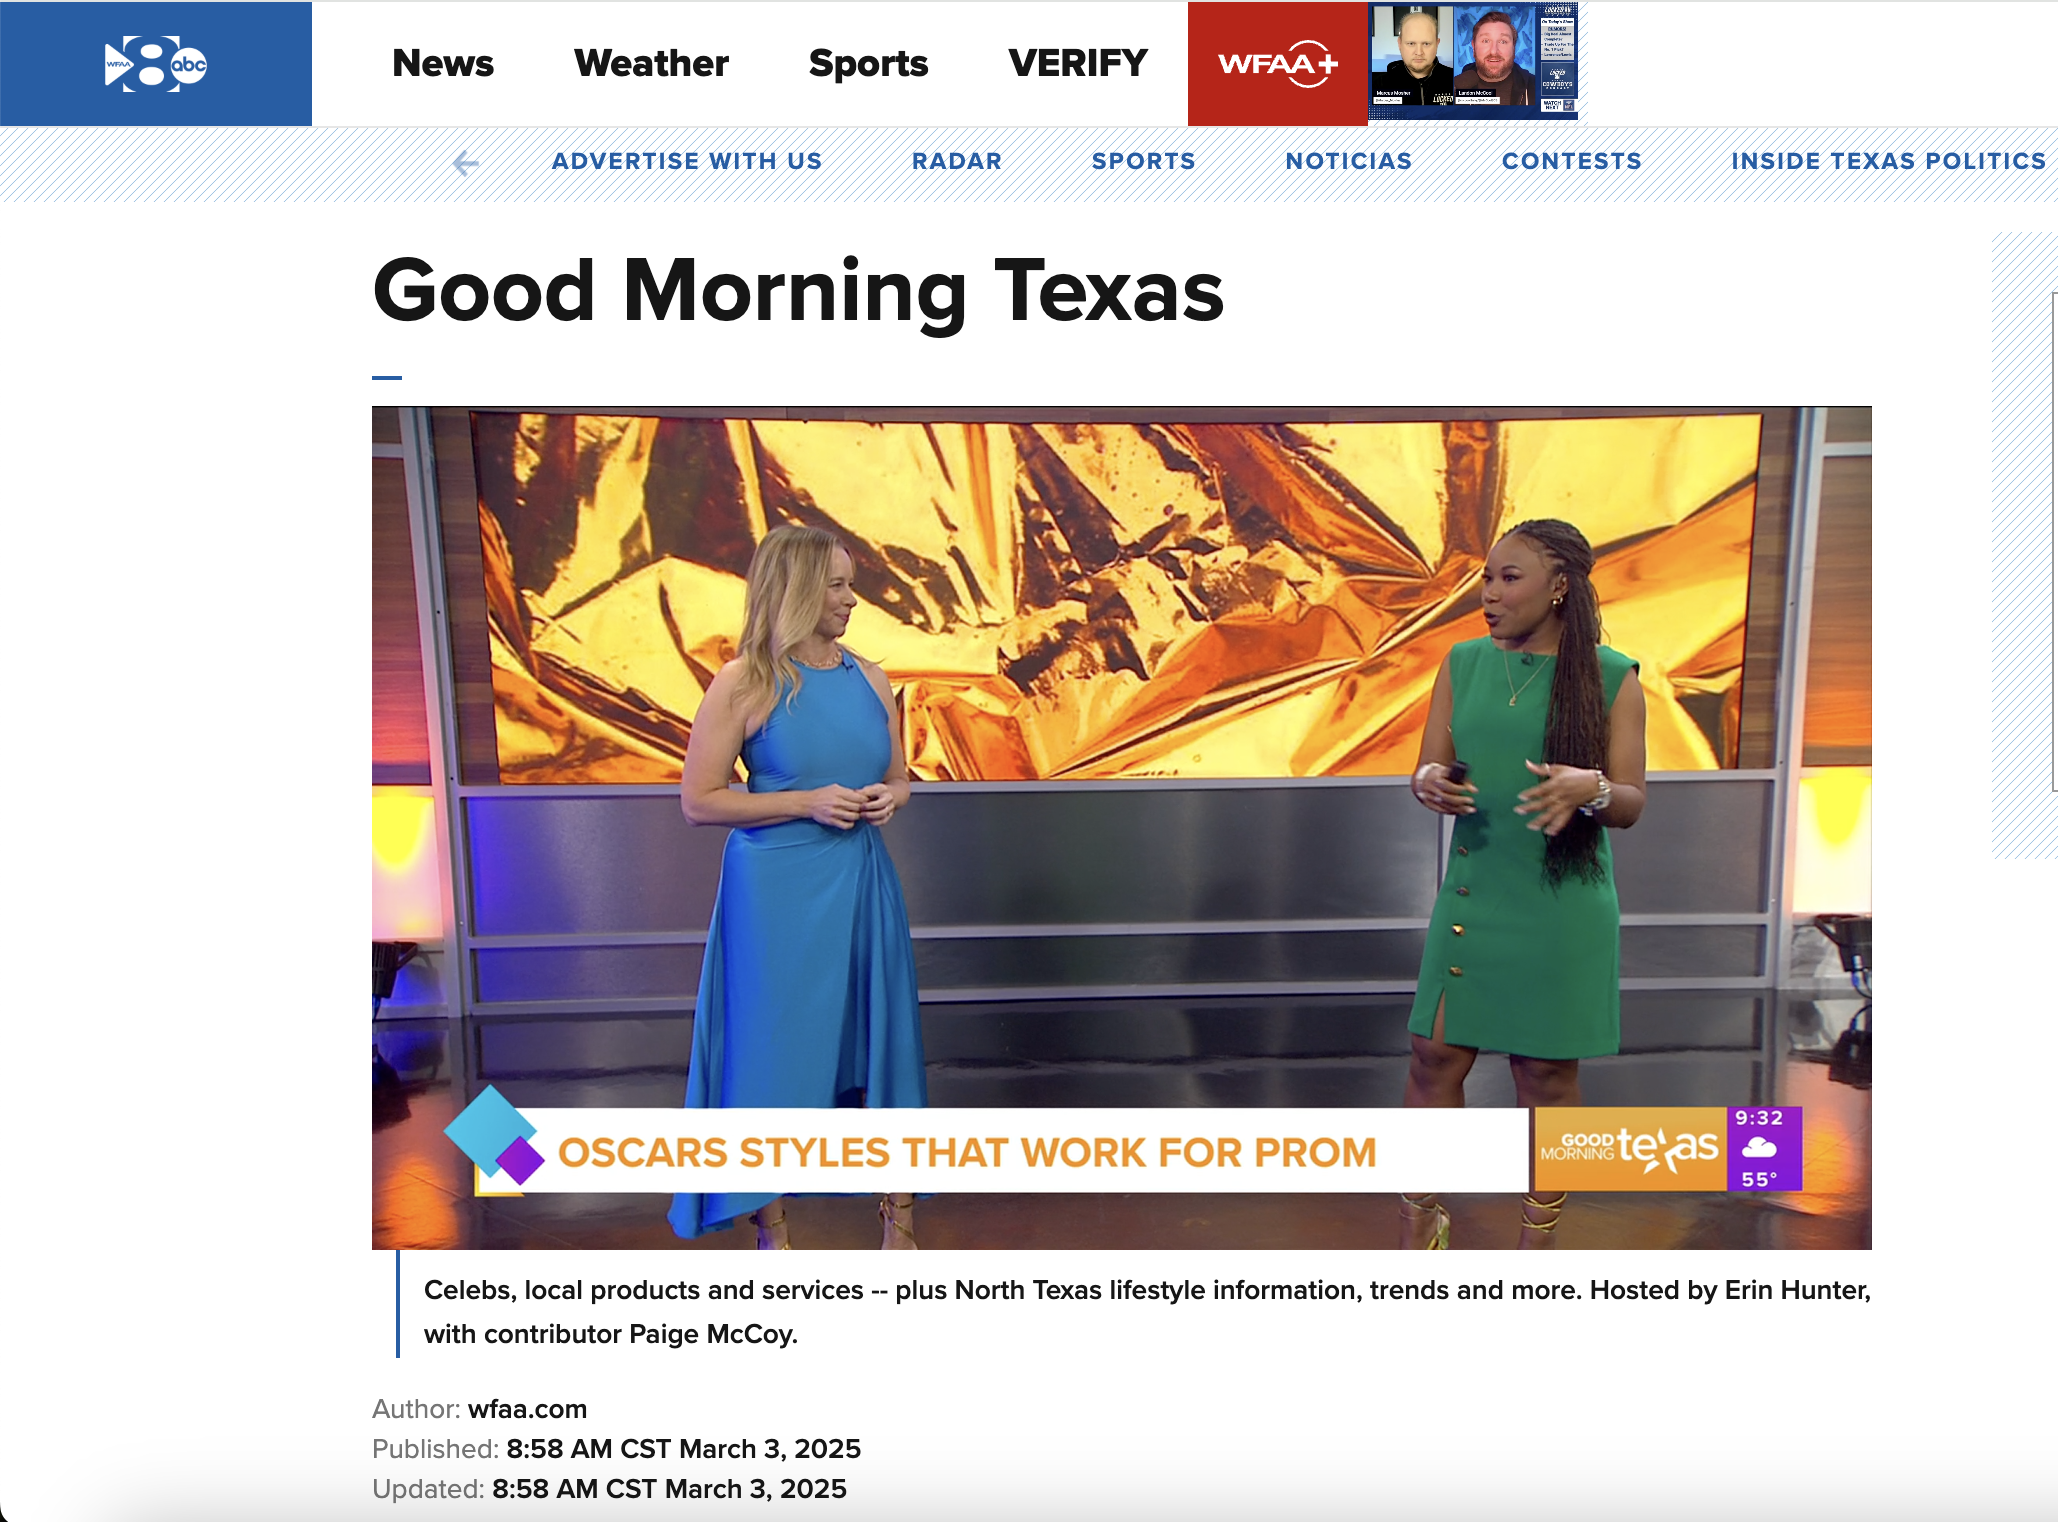Screen dimensions: 2058x1522
Task: Click the page scrollbar at the right edge
Action: [x=2054, y=540]
